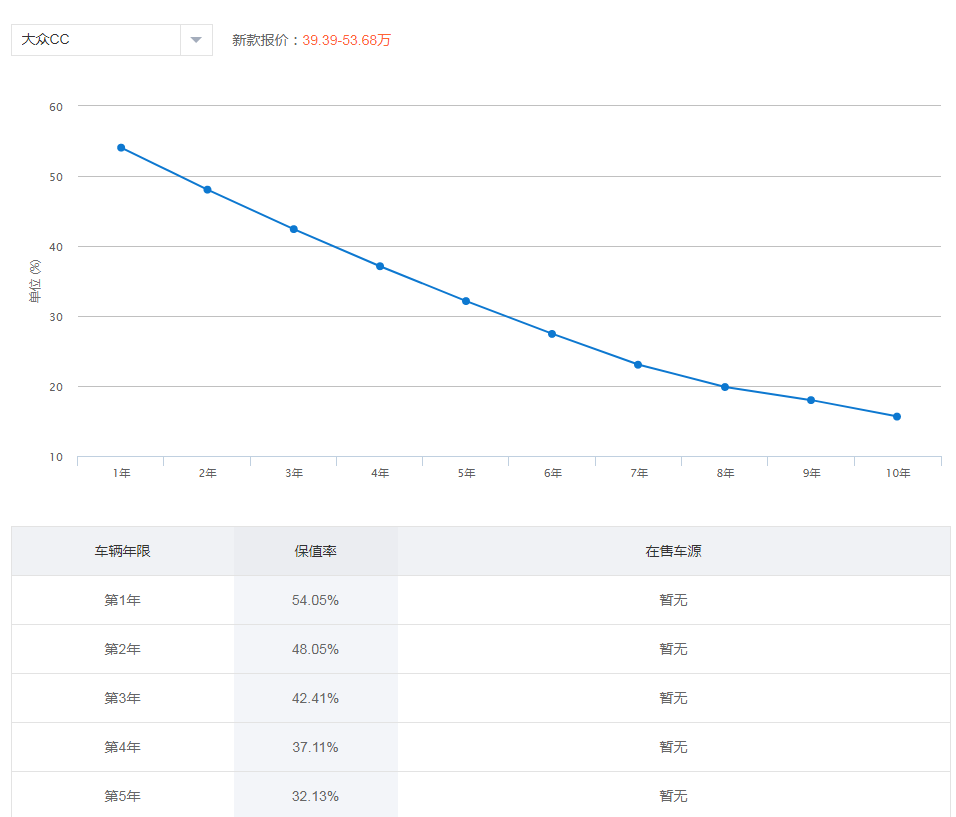
Task: Click the 第3年 row label
Action: (x=123, y=698)
